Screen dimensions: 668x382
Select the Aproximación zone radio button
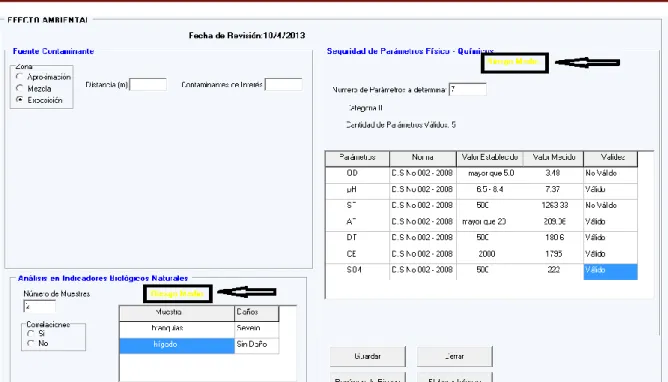pos(19,77)
